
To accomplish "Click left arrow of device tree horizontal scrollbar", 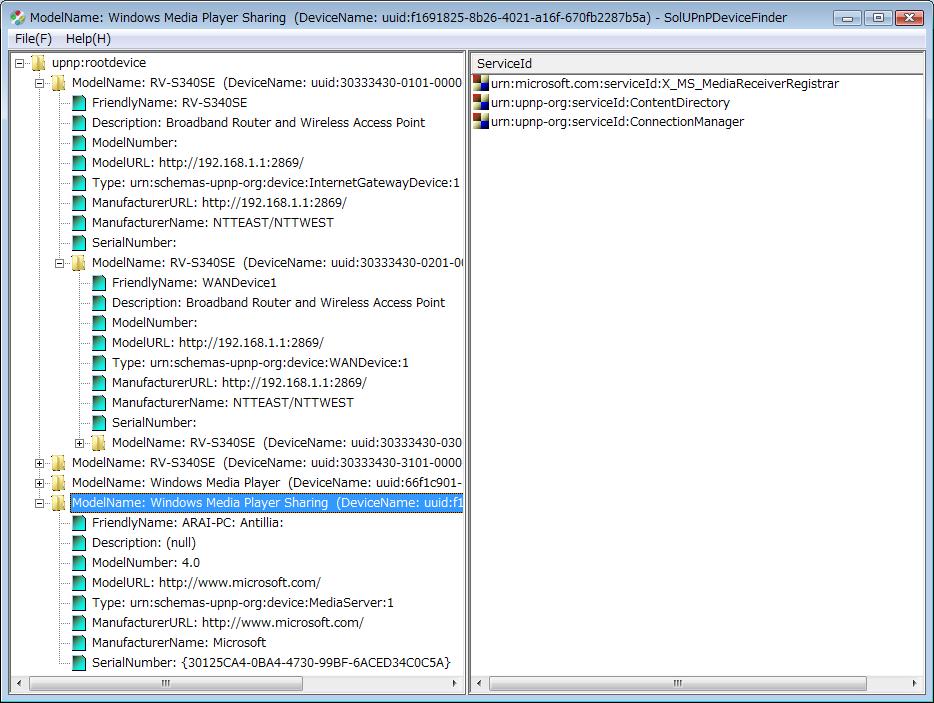I will [19, 683].
